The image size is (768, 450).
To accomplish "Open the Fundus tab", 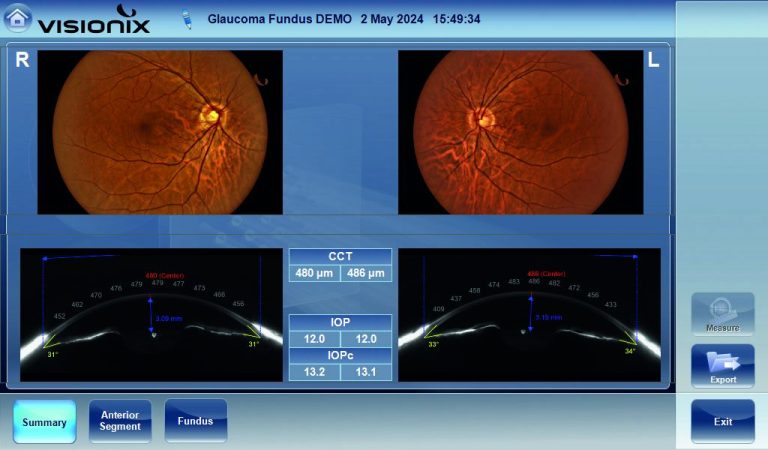I will point(196,422).
